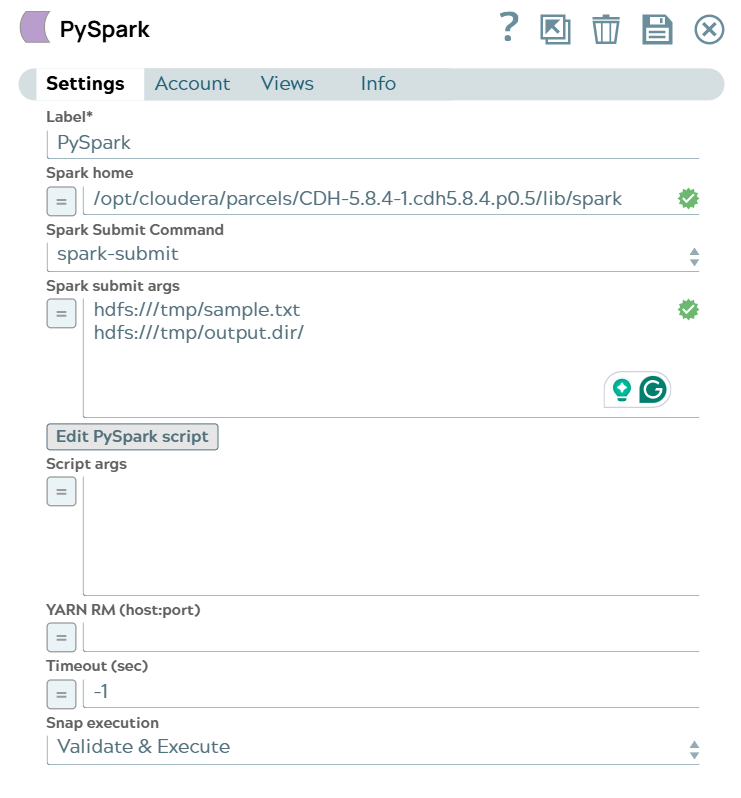The width and height of the screenshot is (741, 798).
Task: Close the PySpark settings dialog
Action: [x=709, y=29]
